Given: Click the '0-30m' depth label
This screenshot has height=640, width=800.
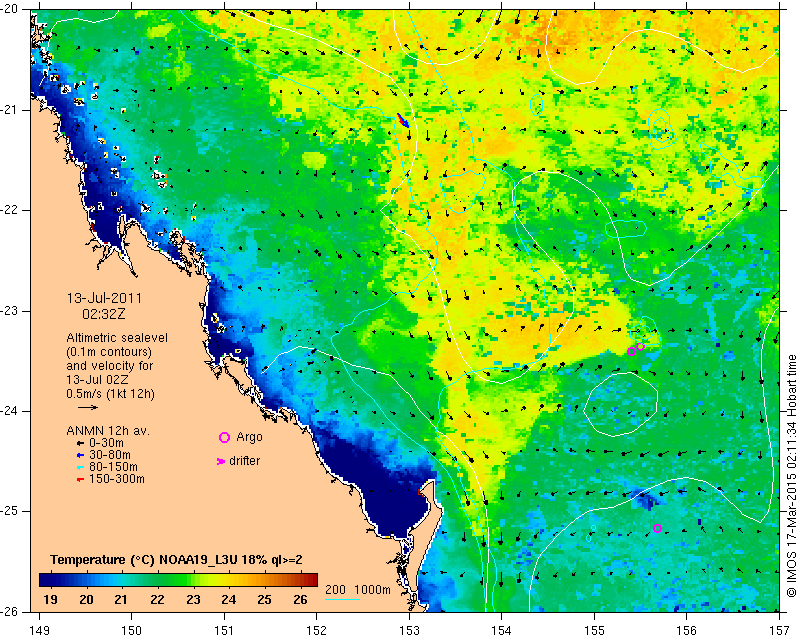Looking at the screenshot, I should (x=106, y=443).
